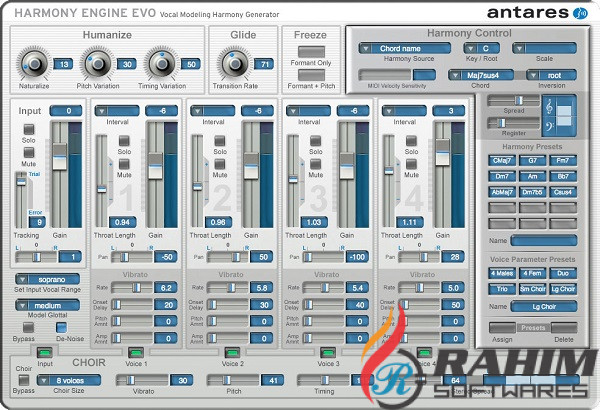The width and height of the screenshot is (600, 410).
Task: Toggle the Formant + Pitch freeze button
Action: [311, 75]
